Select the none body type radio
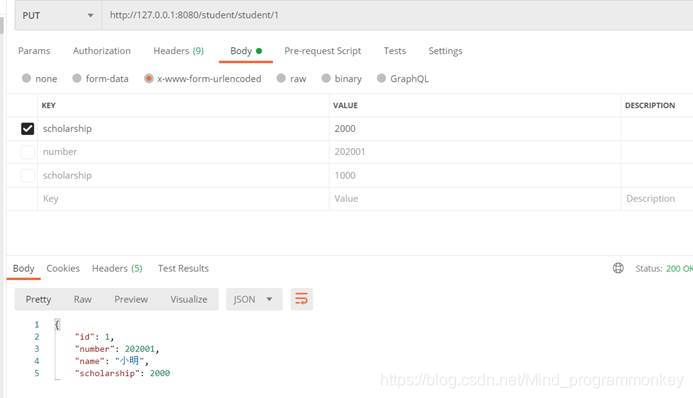This screenshot has width=693, height=398. click(x=27, y=78)
